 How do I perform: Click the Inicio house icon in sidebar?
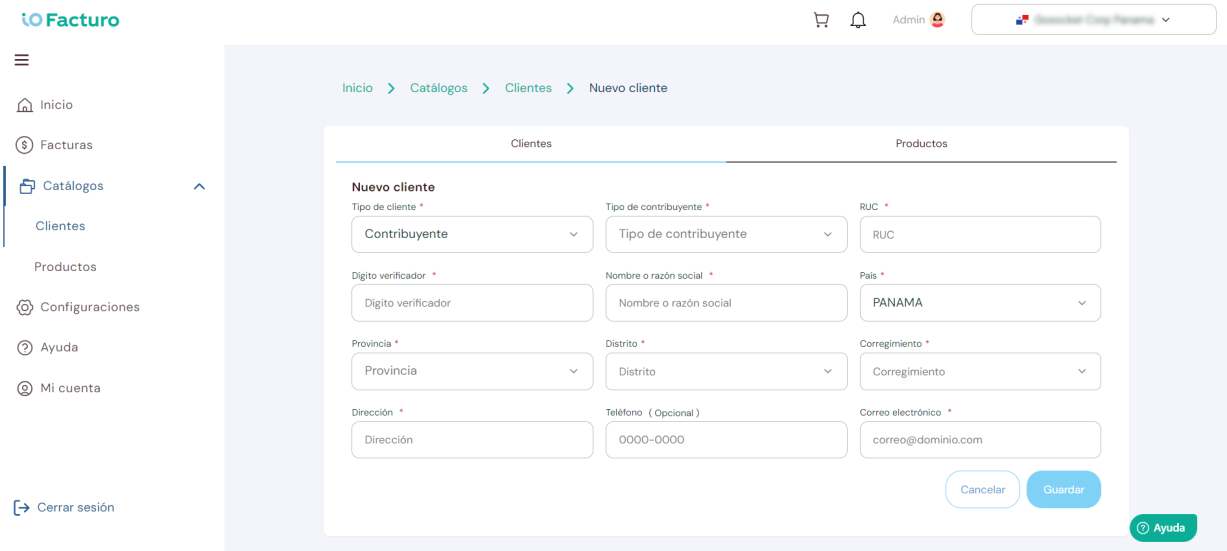click(x=26, y=105)
